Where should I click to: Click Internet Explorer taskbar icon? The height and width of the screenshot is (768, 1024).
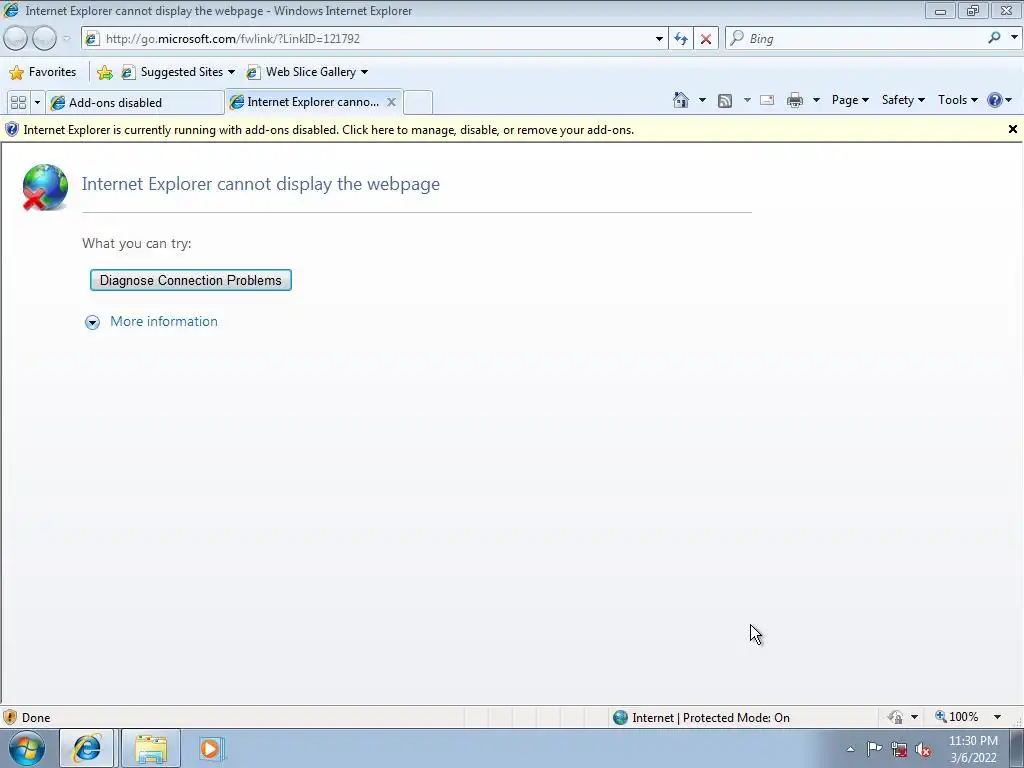tap(87, 748)
